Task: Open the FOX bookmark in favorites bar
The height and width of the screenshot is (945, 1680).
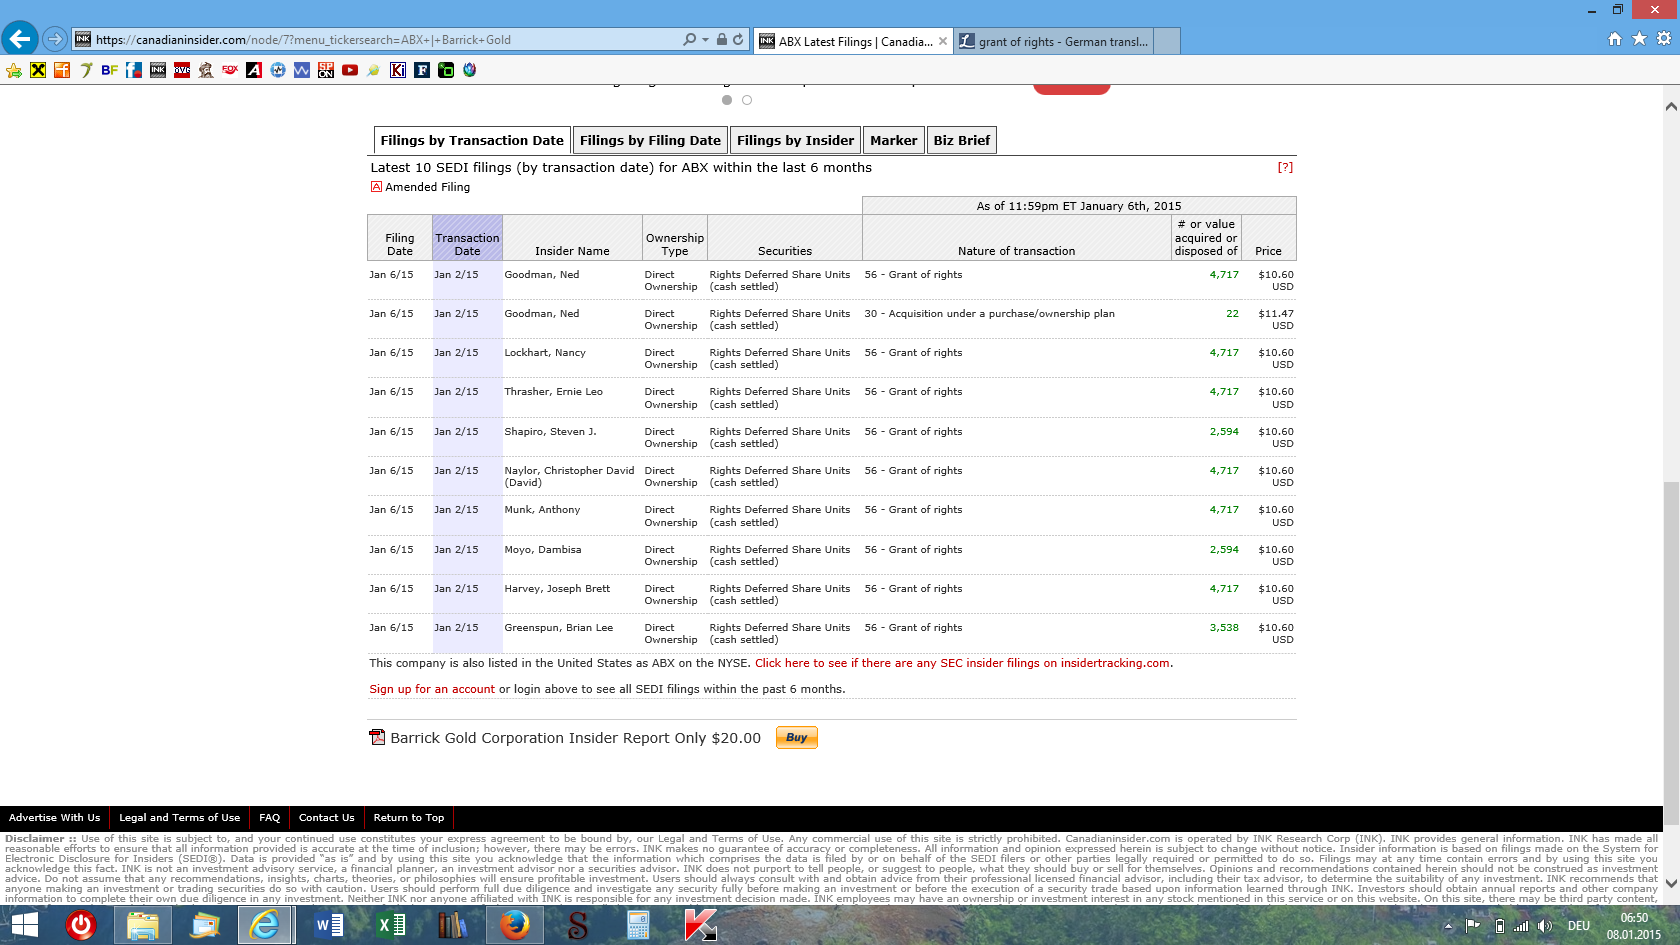Action: click(x=230, y=70)
